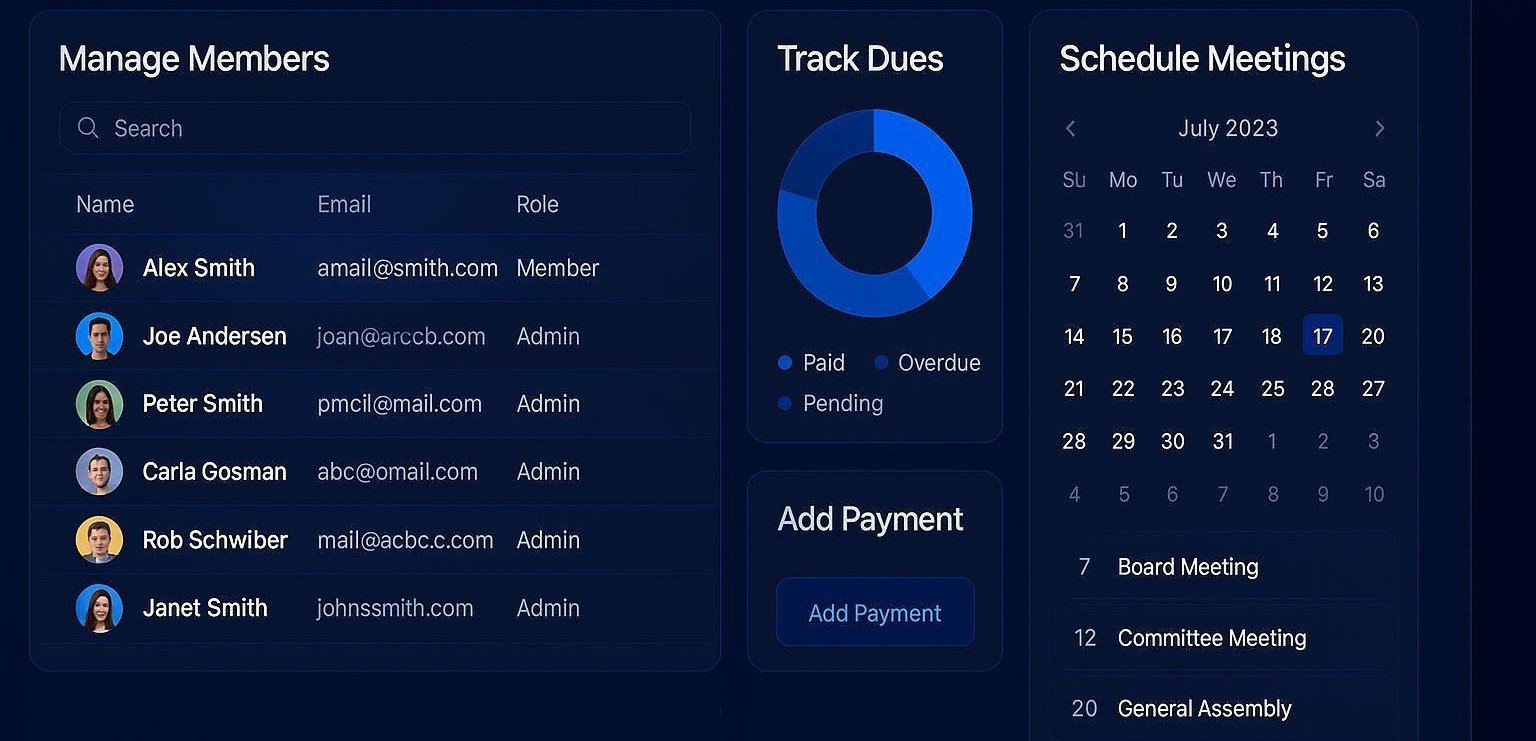The width and height of the screenshot is (1536, 741).
Task: Open Carla Gosman's avatar image
Action: coord(99,472)
